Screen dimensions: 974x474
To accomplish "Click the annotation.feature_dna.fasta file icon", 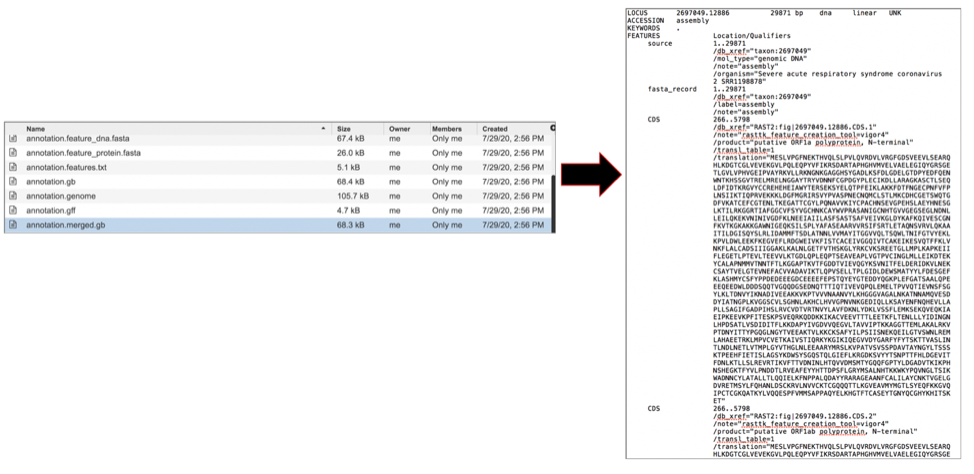I will (x=13, y=138).
